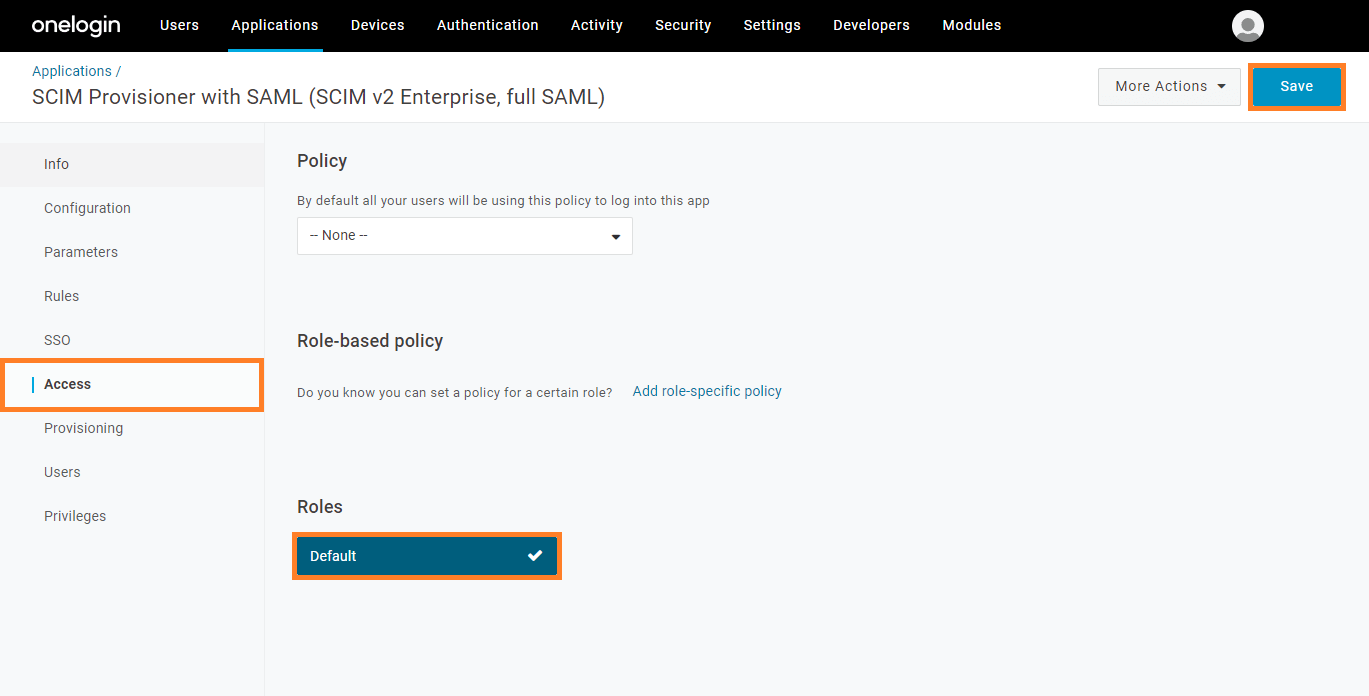Open the Users top menu
The image size is (1369, 696).
(x=179, y=25)
